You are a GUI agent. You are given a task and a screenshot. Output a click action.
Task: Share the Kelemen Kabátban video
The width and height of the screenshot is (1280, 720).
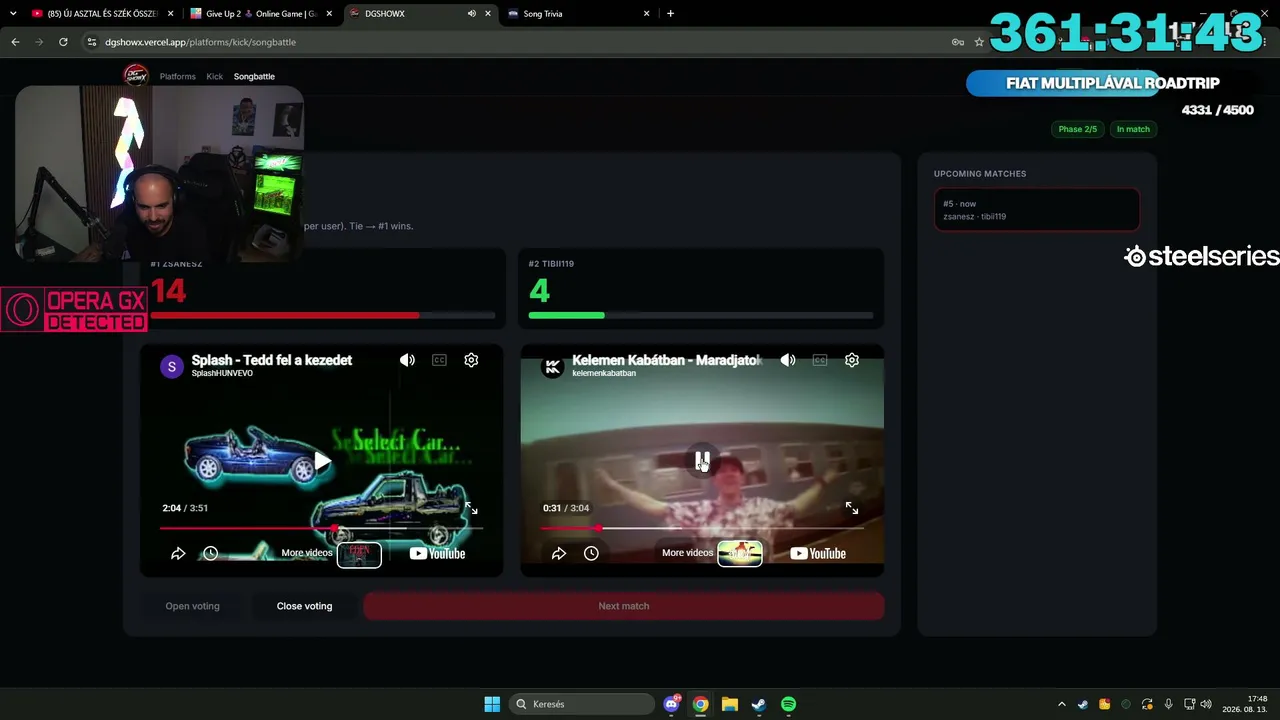559,553
